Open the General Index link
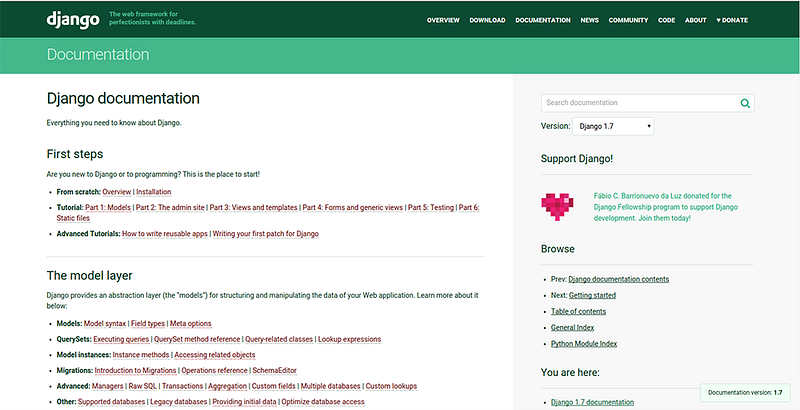 coord(572,328)
